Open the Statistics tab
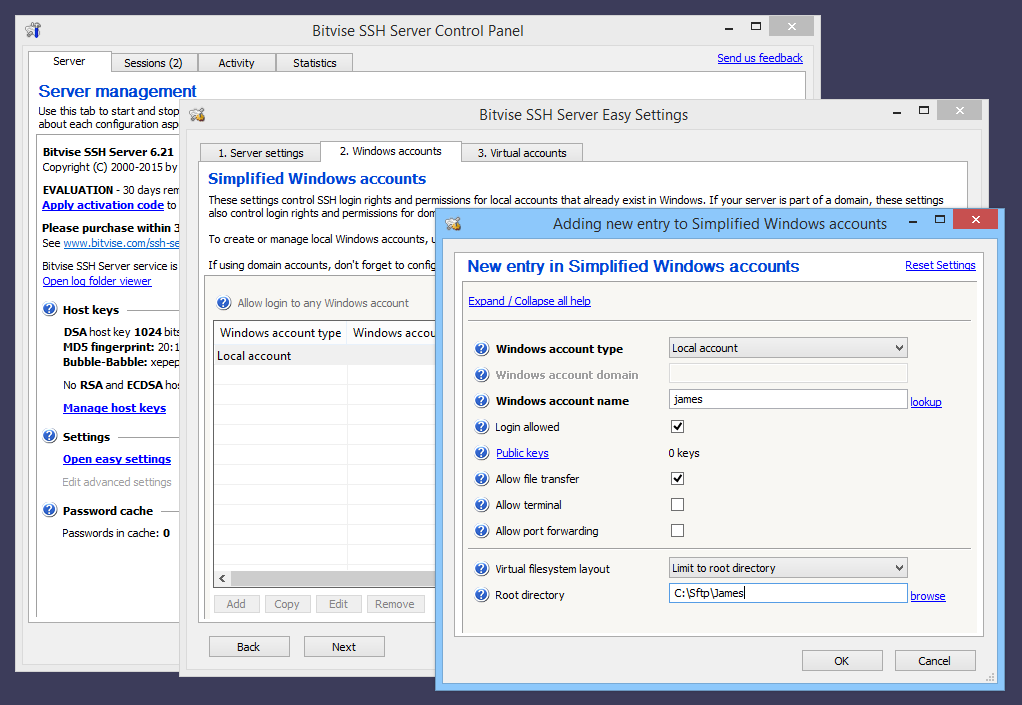The image size is (1022, 705). (x=314, y=63)
